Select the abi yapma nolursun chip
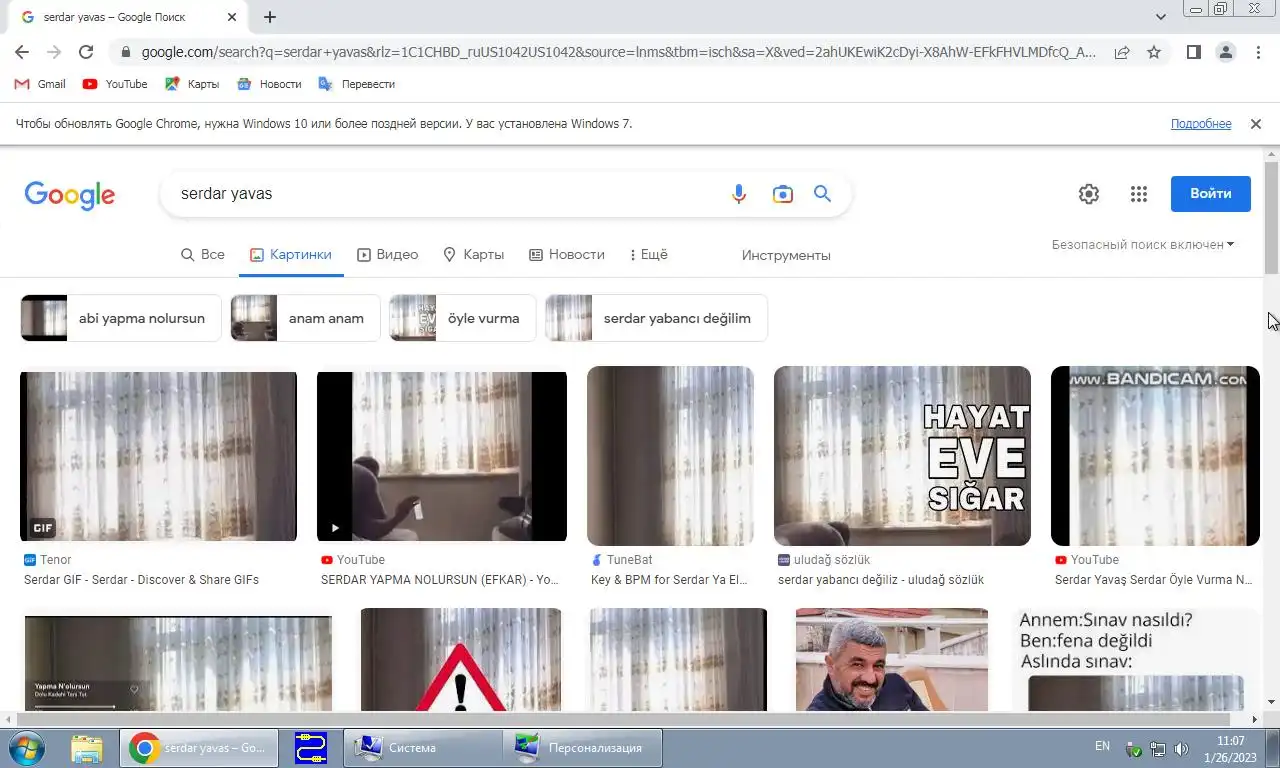 click(x=121, y=318)
